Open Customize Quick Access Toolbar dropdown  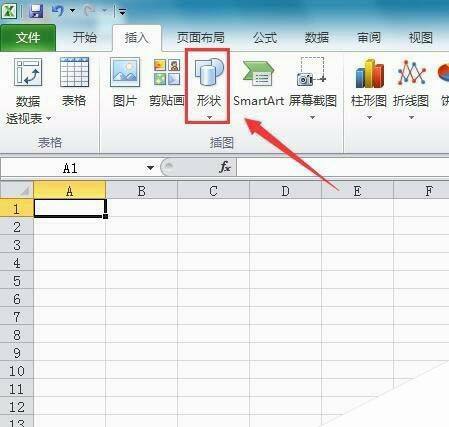[122, 12]
